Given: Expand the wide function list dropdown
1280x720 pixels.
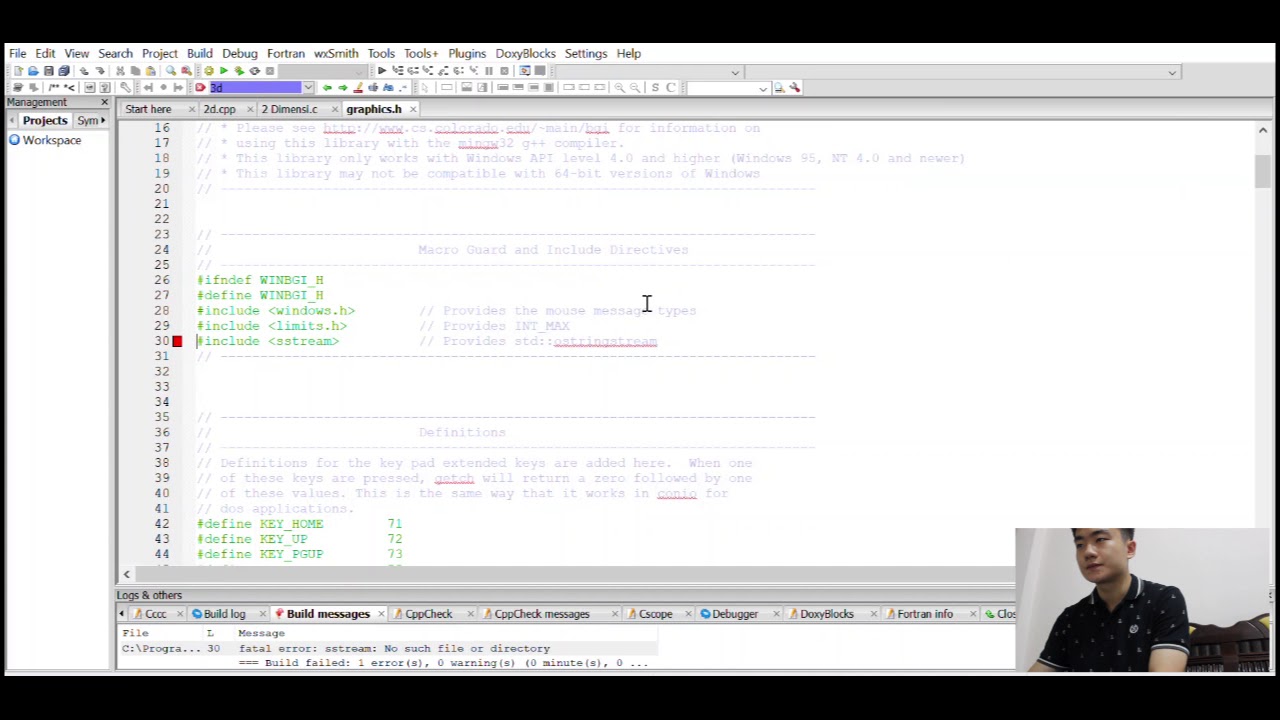Looking at the screenshot, I should [1172, 72].
